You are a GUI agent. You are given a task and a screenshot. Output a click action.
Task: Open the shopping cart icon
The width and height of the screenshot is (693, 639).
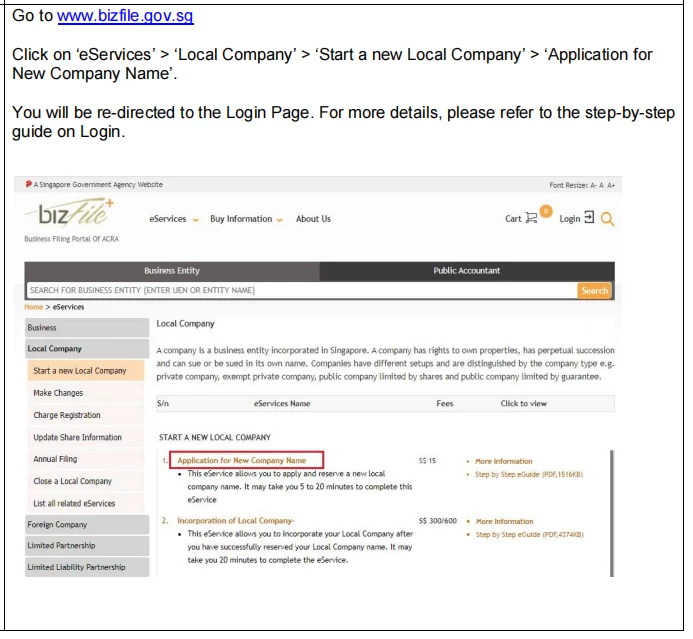531,218
